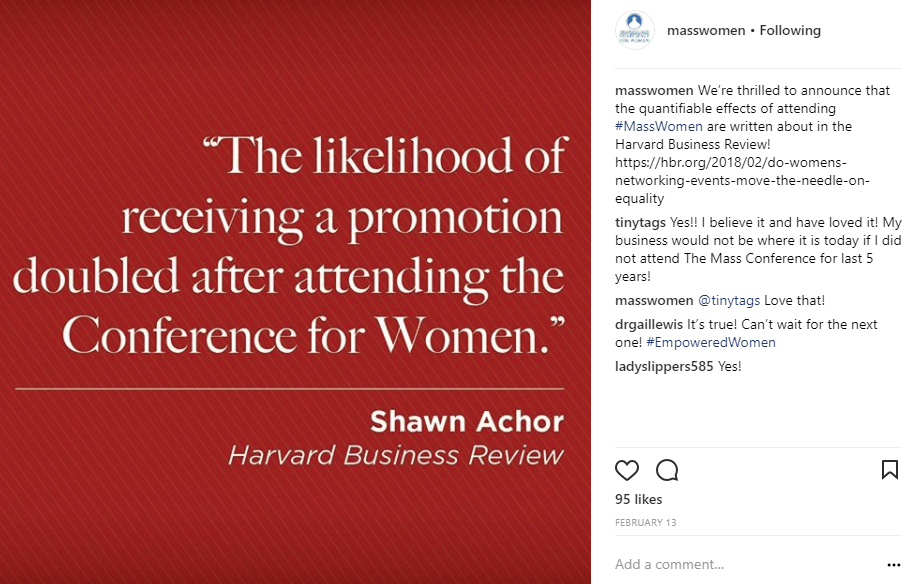This screenshot has height=584, width=923.
Task: Open the three-dot more options menu
Action: tap(893, 564)
